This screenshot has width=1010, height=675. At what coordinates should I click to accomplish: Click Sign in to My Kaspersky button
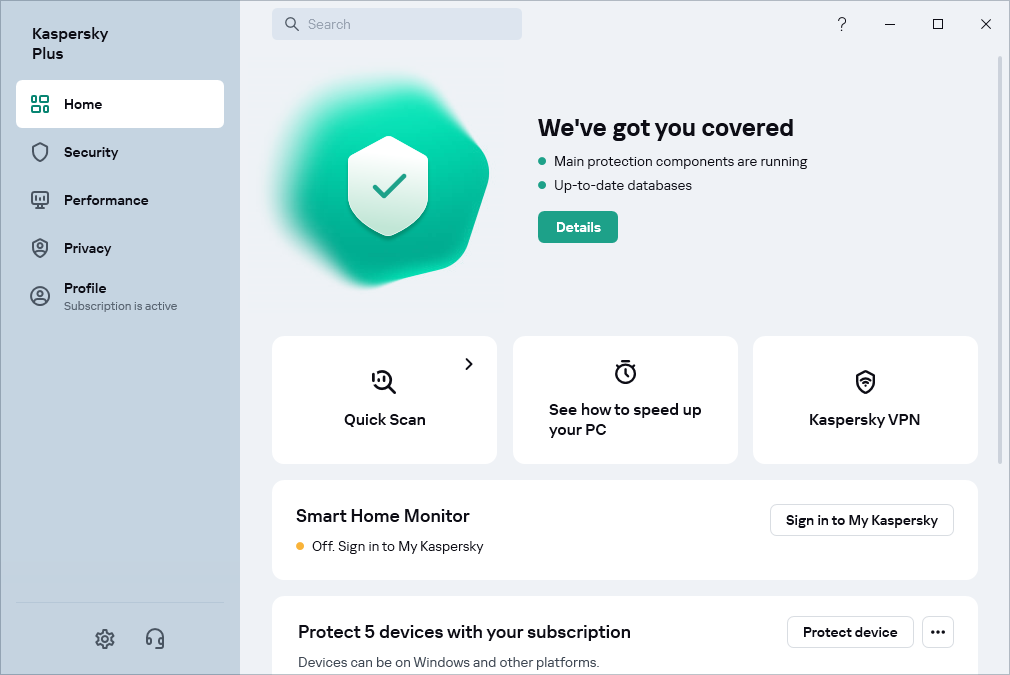(861, 520)
